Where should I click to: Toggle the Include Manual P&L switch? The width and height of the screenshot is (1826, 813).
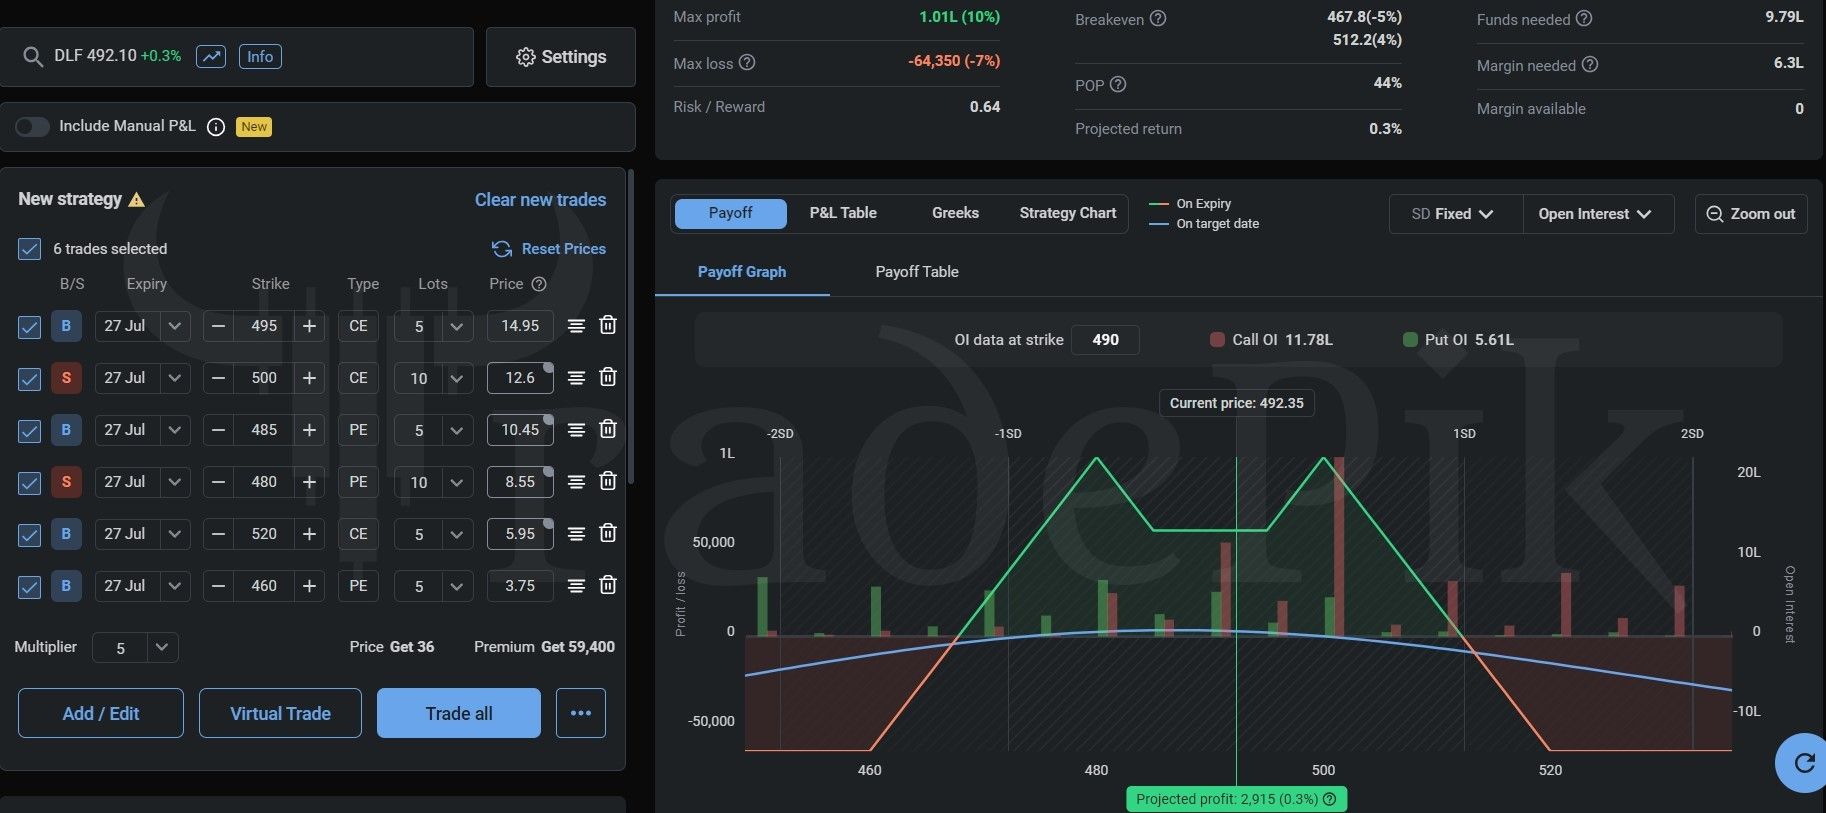point(32,127)
